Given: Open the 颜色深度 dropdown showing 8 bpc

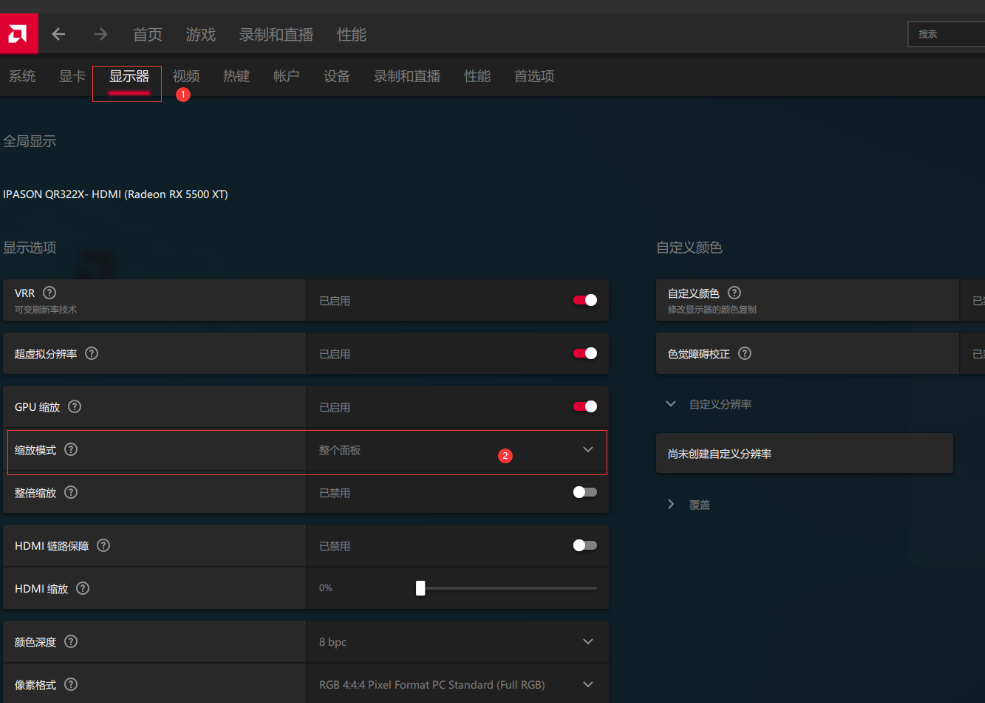Looking at the screenshot, I should tap(588, 641).
